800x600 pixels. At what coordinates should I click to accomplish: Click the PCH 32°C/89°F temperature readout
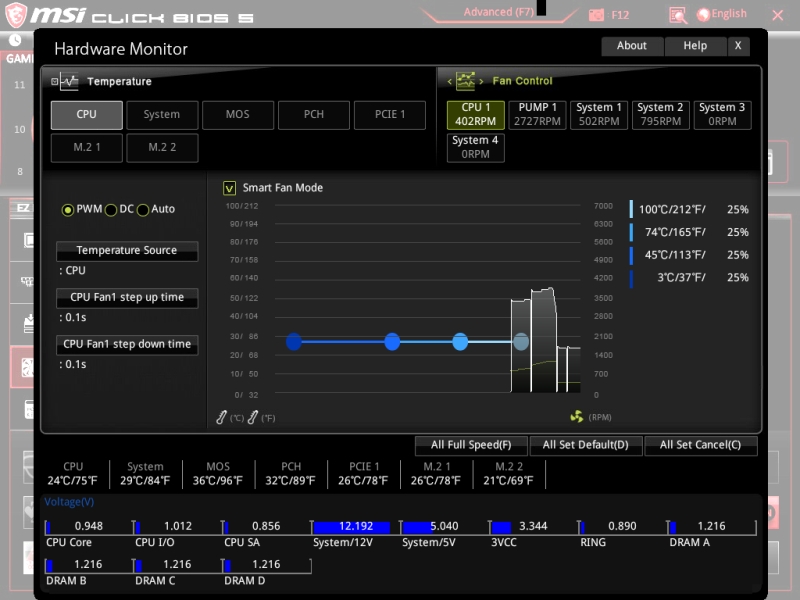(290, 474)
